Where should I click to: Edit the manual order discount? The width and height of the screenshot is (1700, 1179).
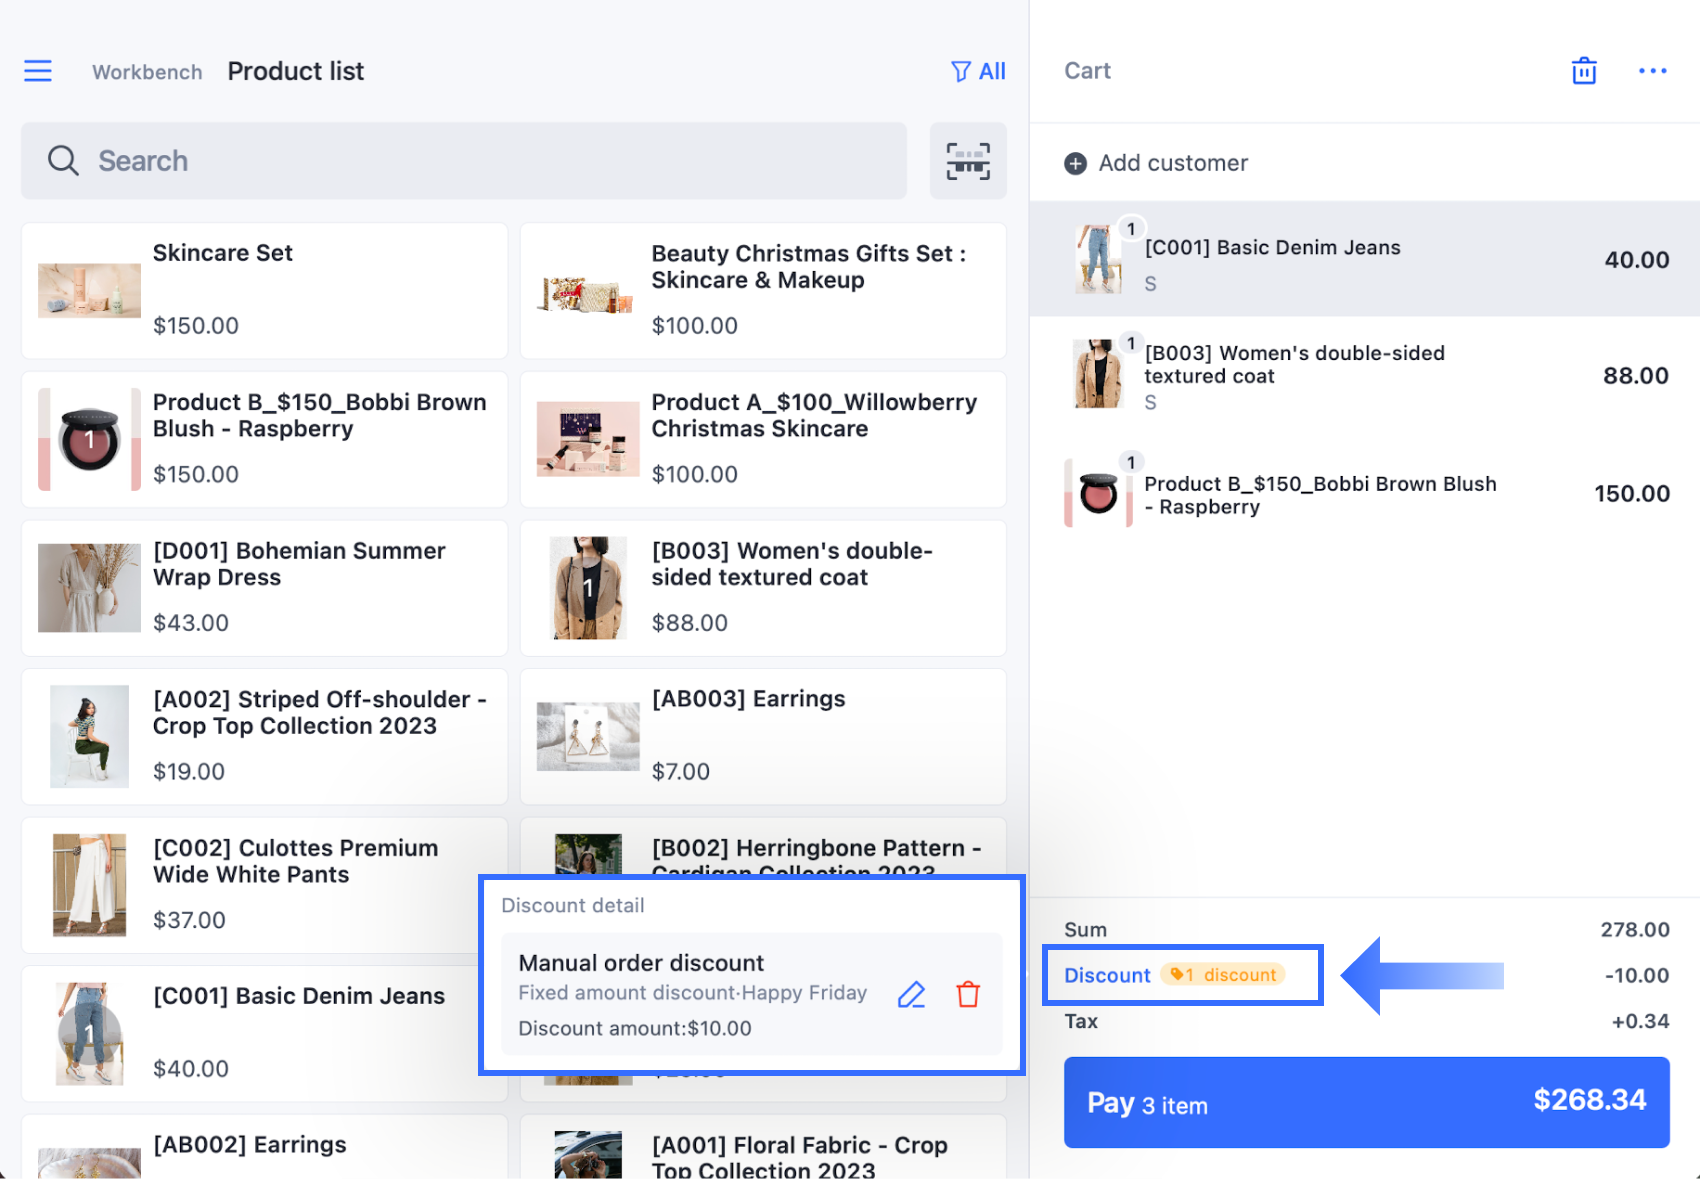coord(911,994)
